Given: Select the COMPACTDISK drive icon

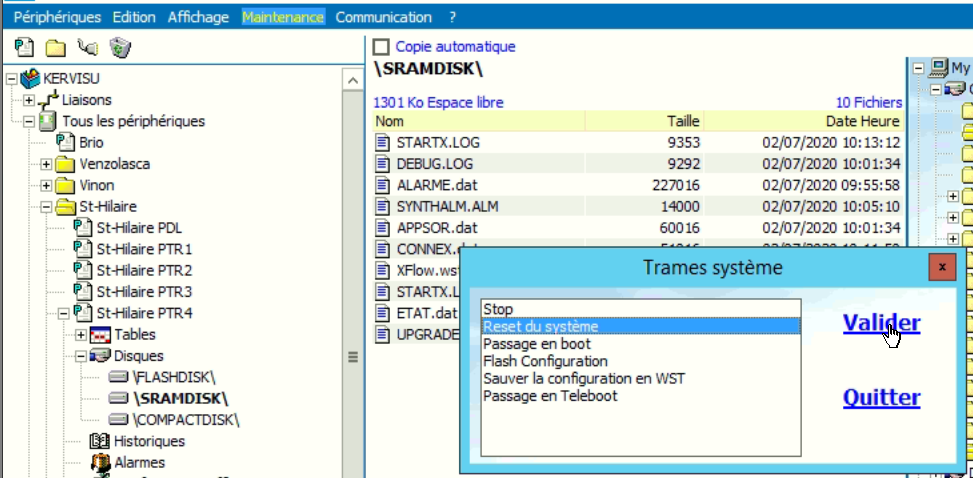Looking at the screenshot, I should [118, 419].
